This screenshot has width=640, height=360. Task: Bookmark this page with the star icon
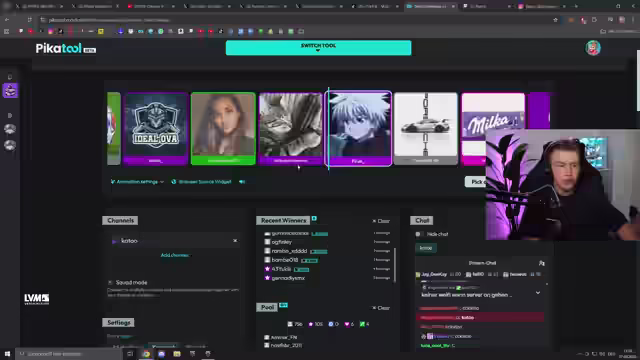tap(555, 20)
